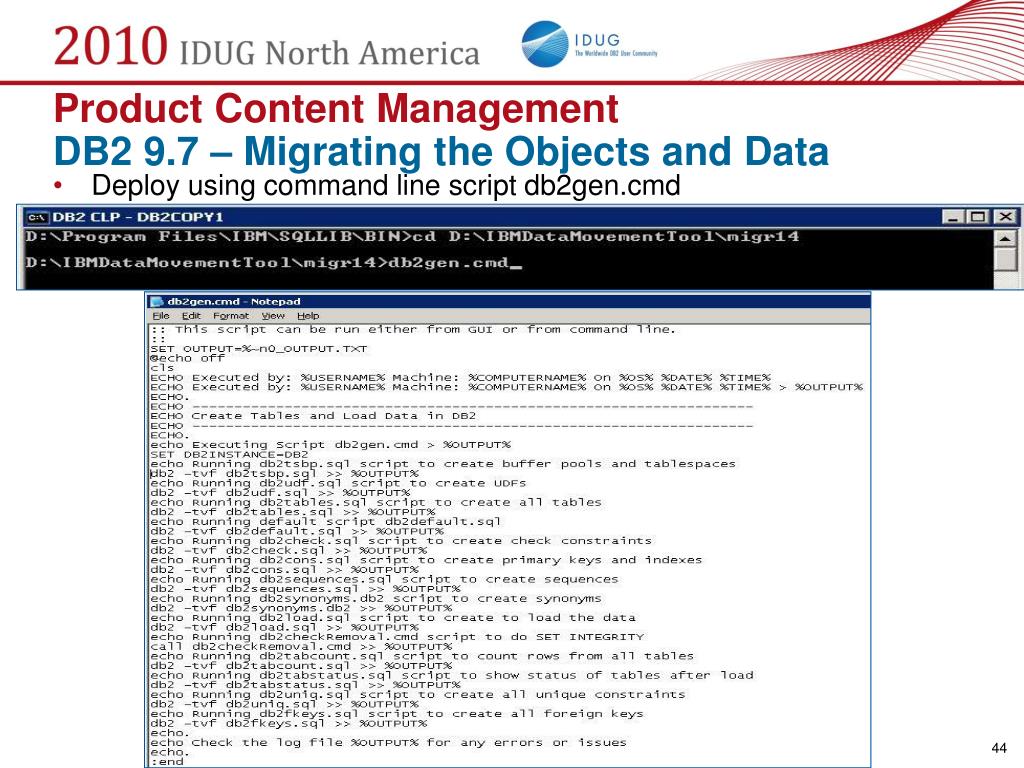
Task: Maximize the DB2 CLP window
Action: pyautogui.click(x=978, y=217)
